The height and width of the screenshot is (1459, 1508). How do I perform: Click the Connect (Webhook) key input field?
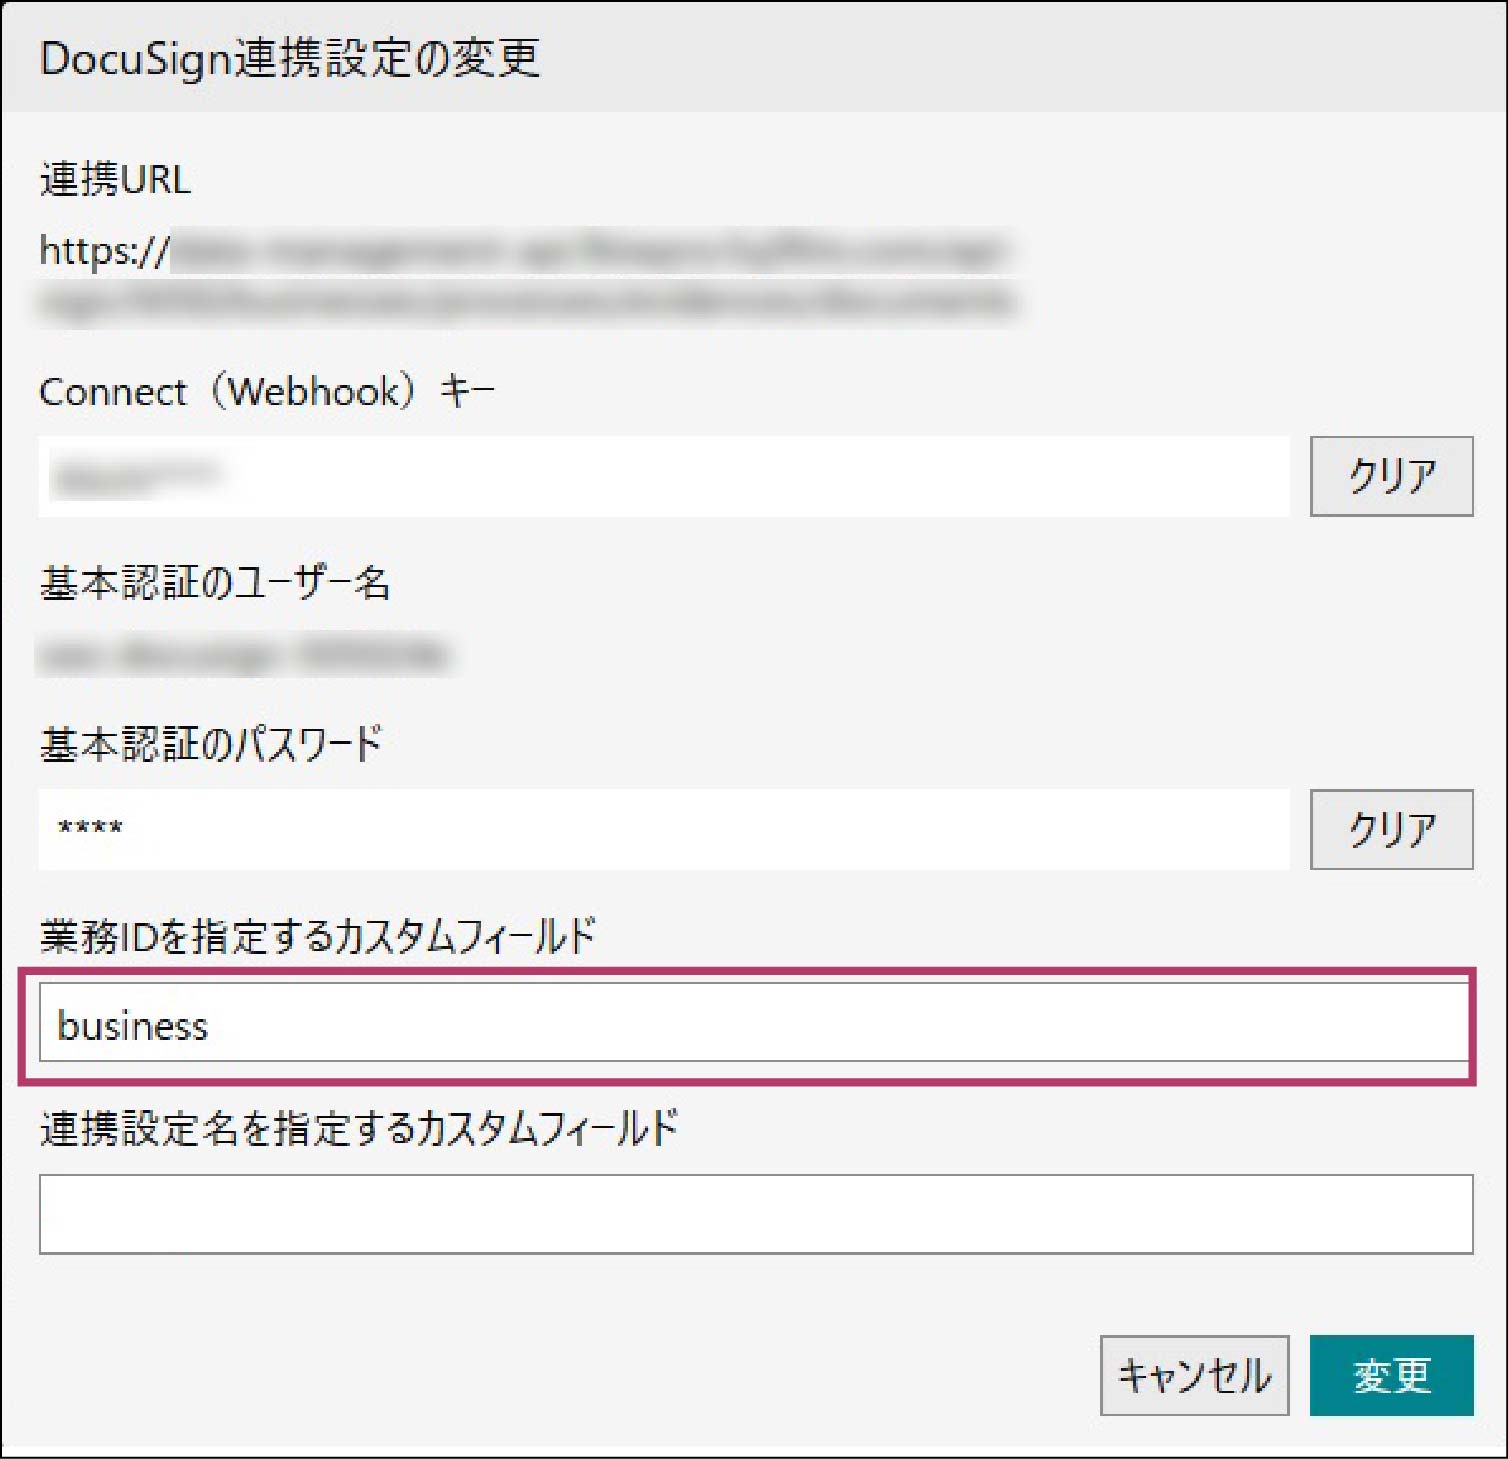[663, 477]
